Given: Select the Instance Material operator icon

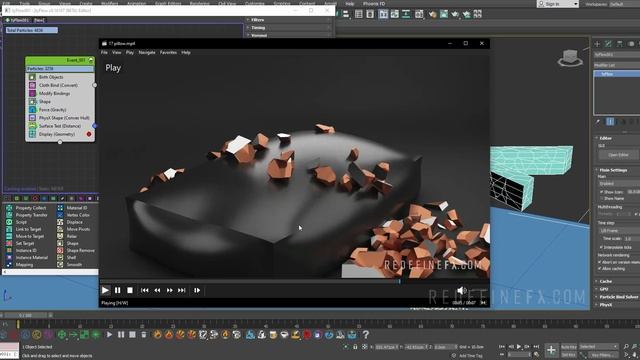Looking at the screenshot, I should (x=9, y=258).
